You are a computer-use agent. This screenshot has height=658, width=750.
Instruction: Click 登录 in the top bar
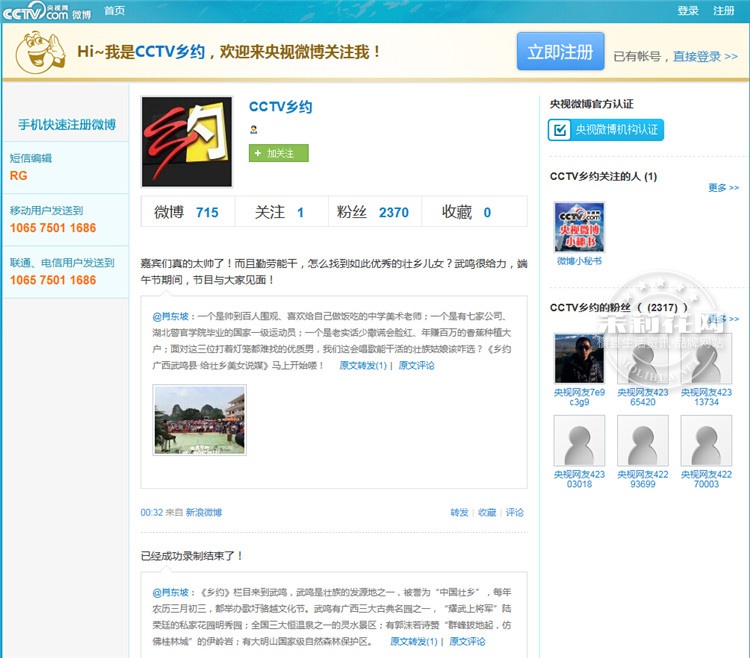(688, 11)
